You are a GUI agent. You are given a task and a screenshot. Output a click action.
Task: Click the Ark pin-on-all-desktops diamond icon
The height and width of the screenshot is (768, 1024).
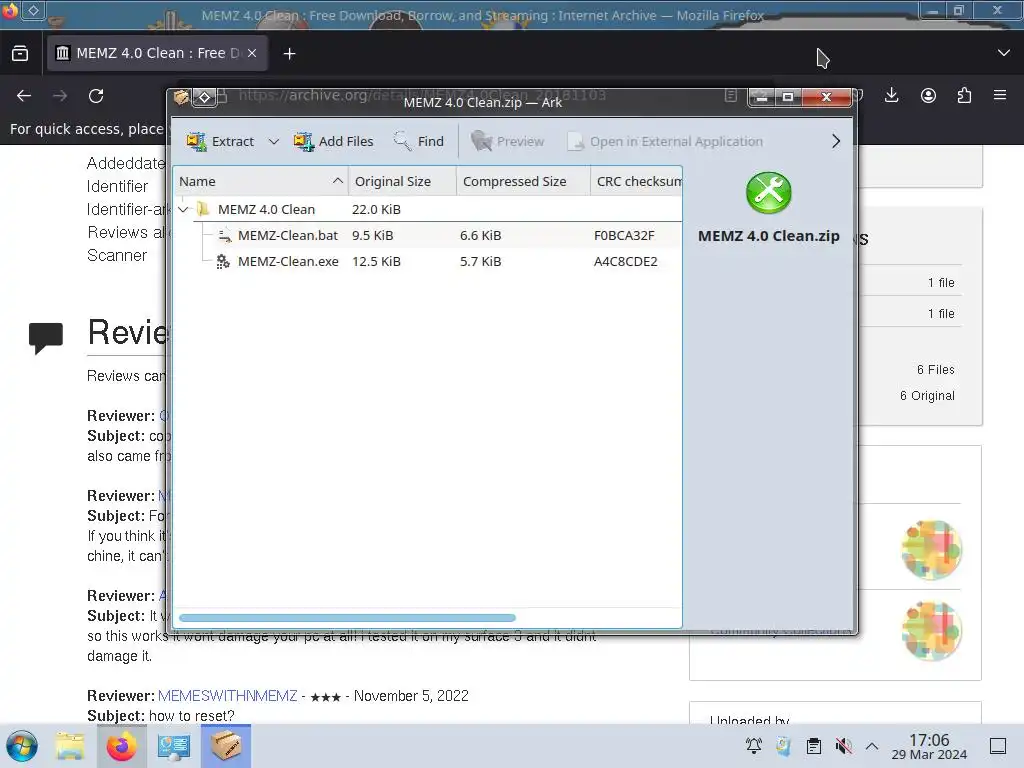coord(204,97)
